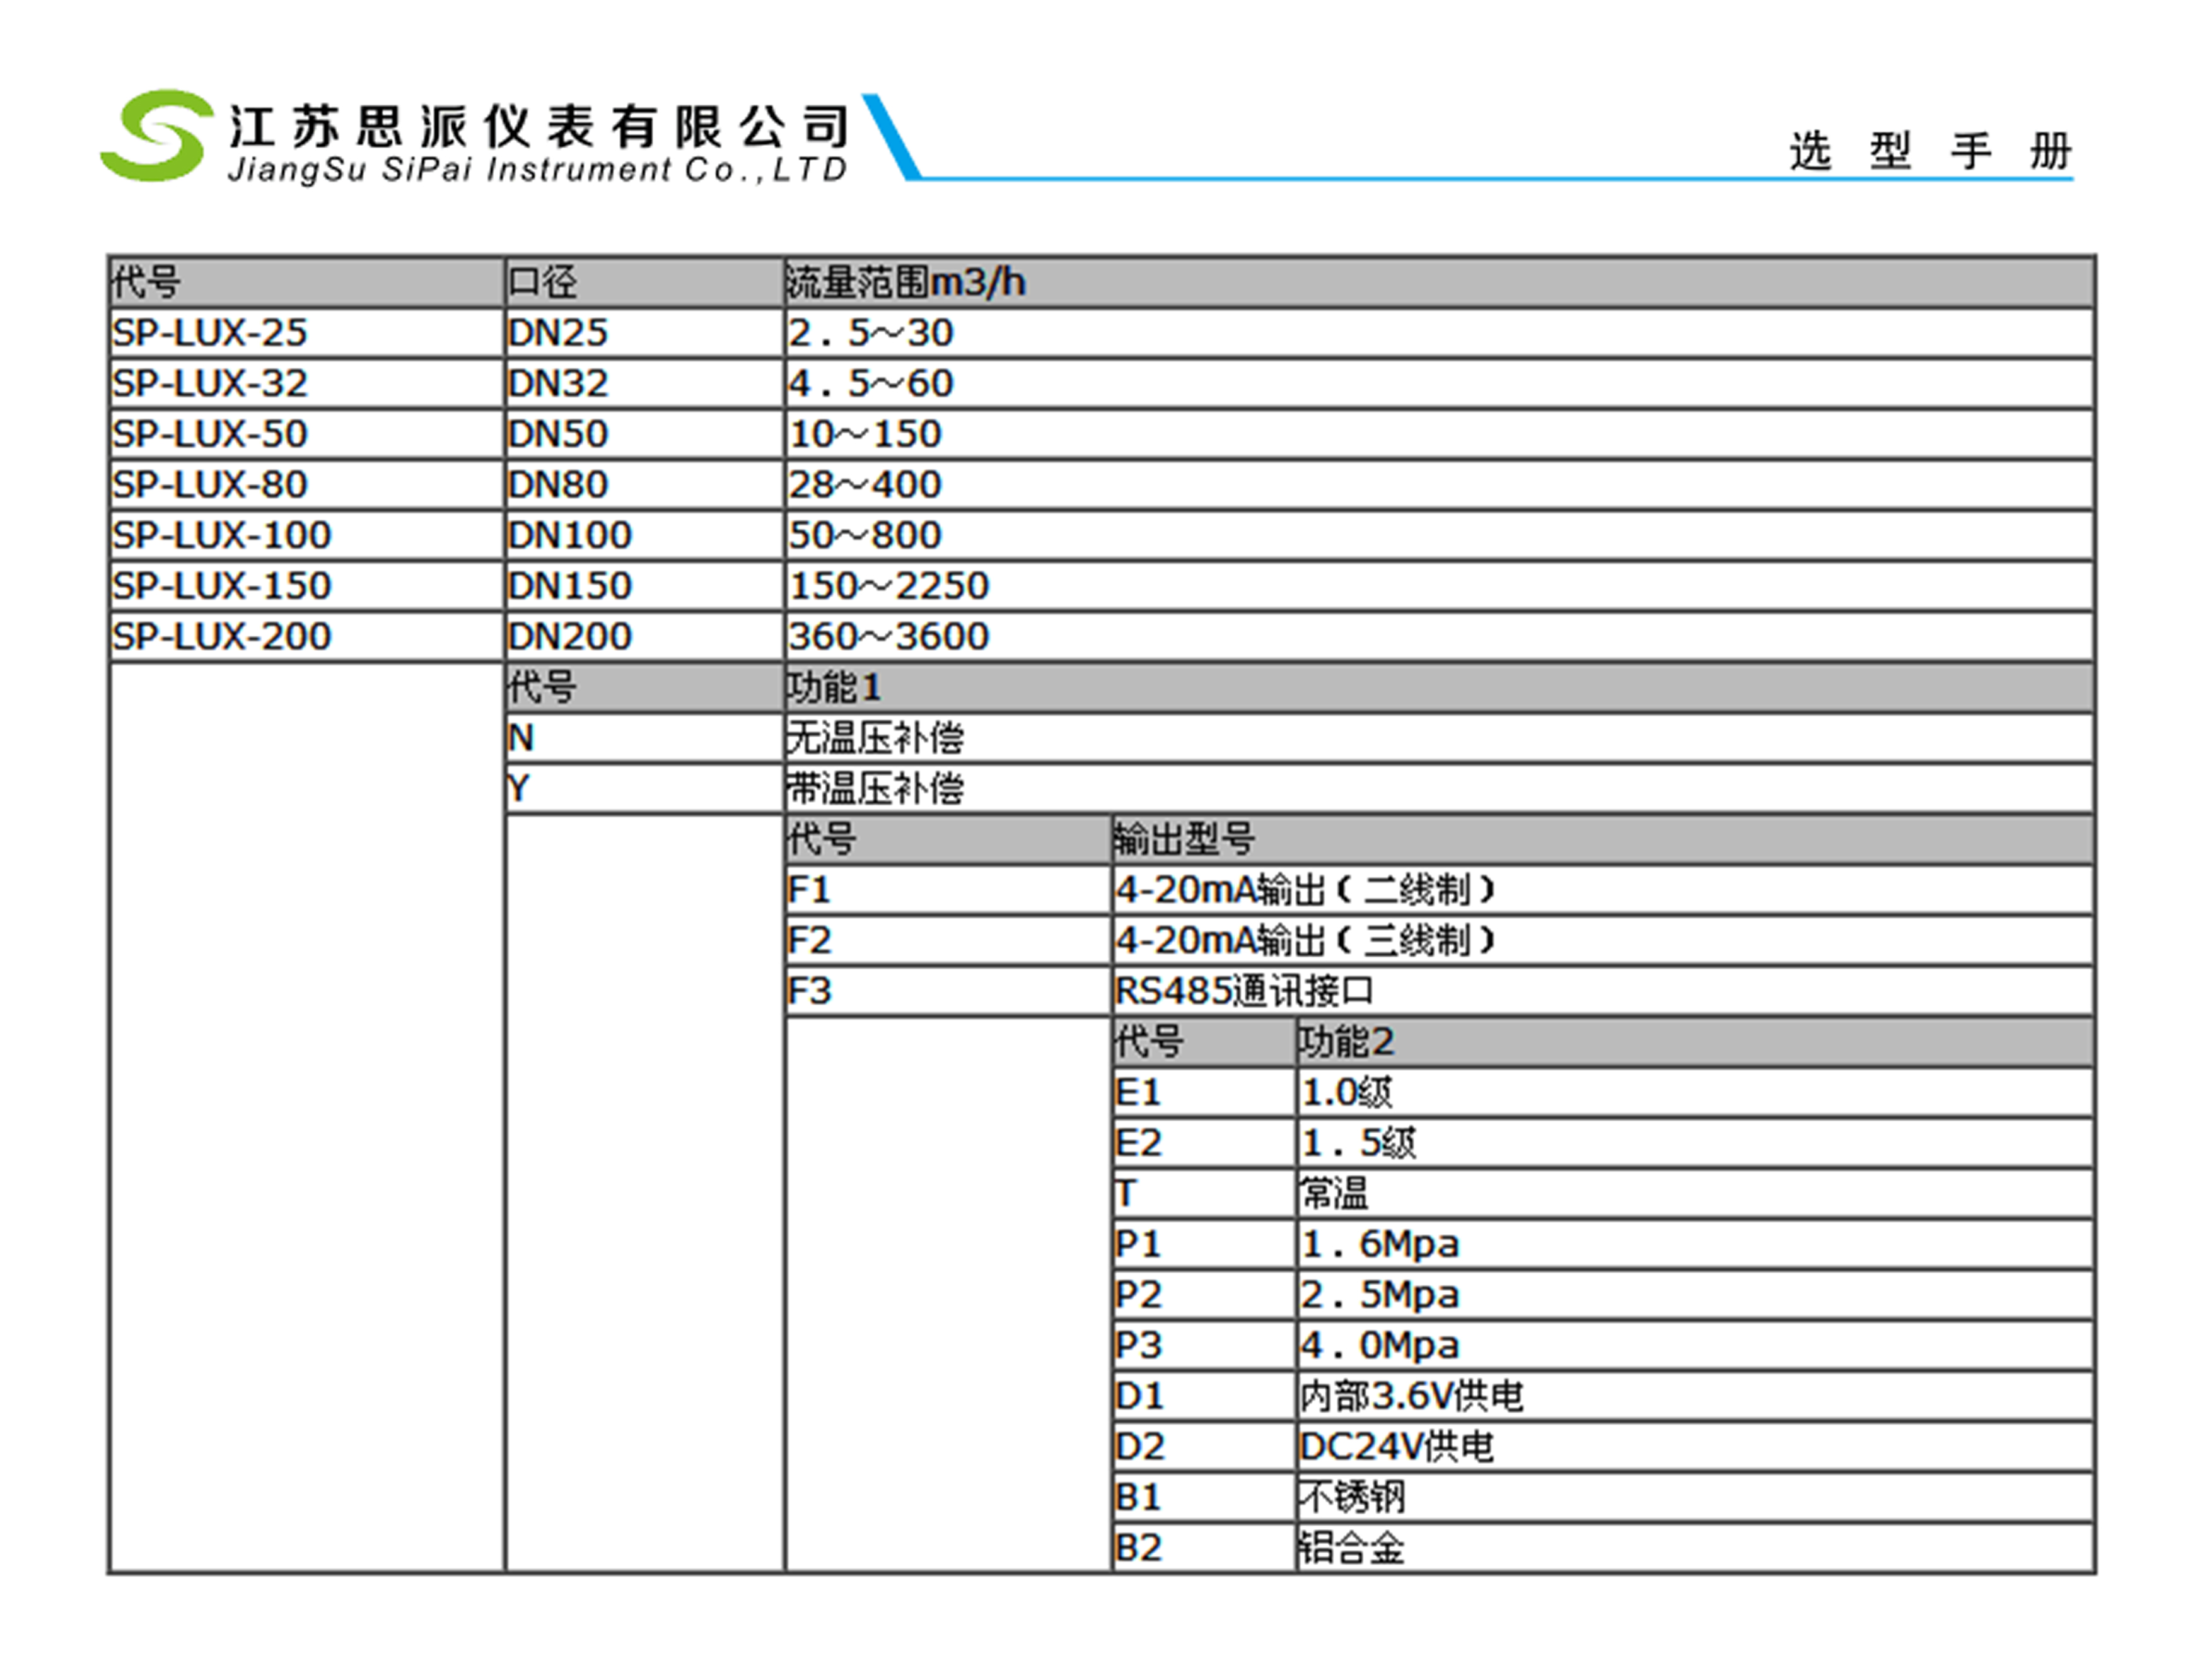The width and height of the screenshot is (2212, 1675).
Task: Select the SP-LUX-200 model cell
Action: (x=306, y=636)
